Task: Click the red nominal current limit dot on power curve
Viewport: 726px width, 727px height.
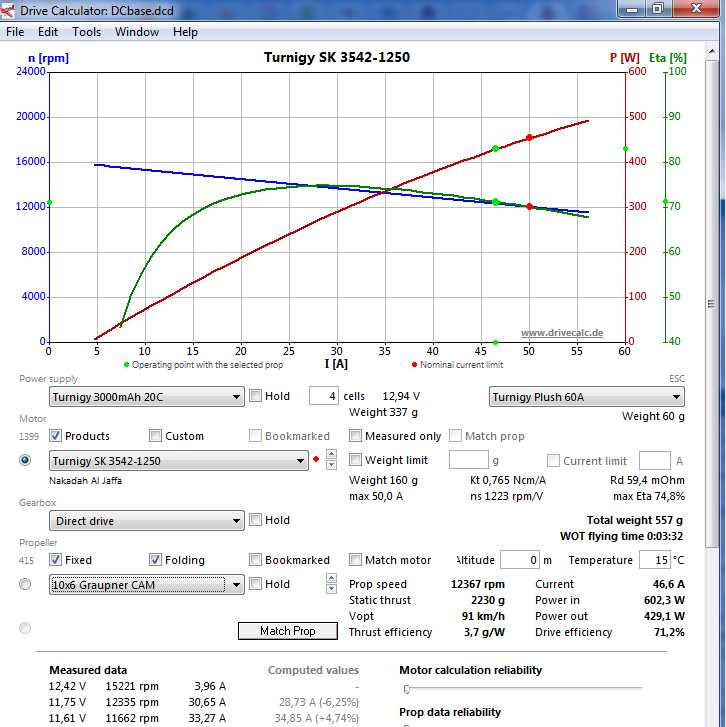Action: [x=529, y=137]
